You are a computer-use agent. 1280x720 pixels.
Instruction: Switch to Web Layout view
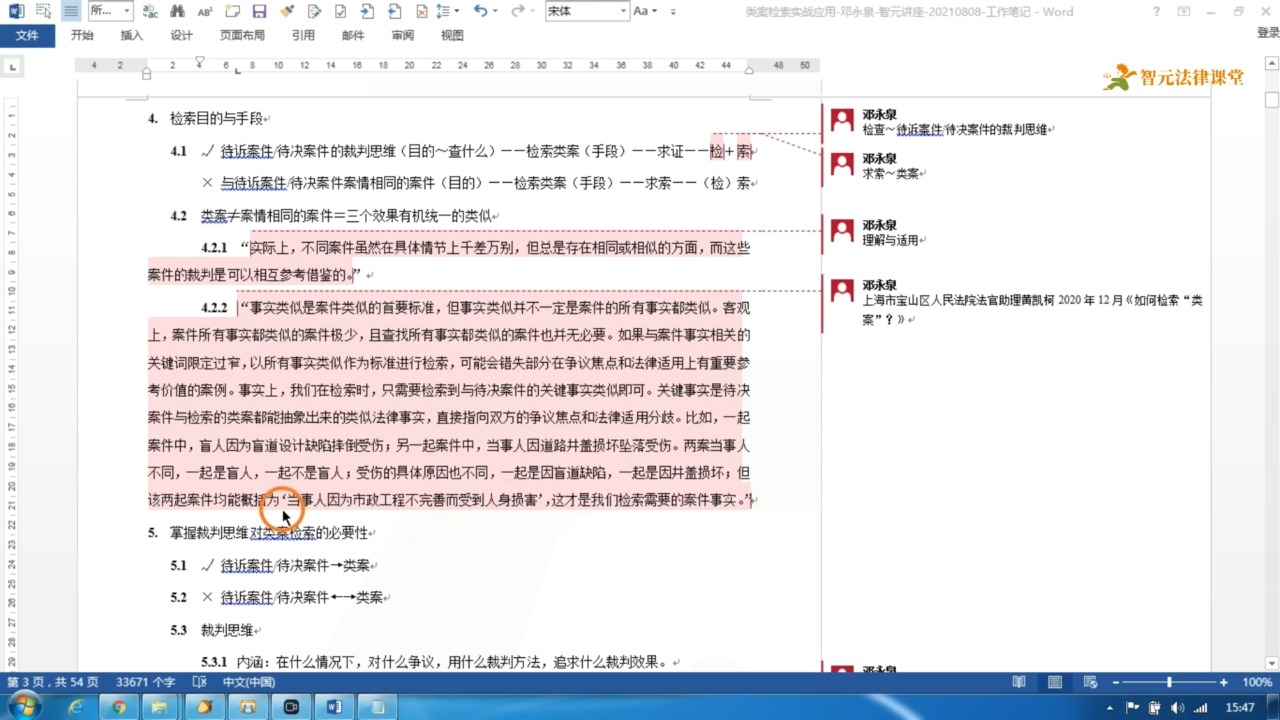pos(1091,682)
